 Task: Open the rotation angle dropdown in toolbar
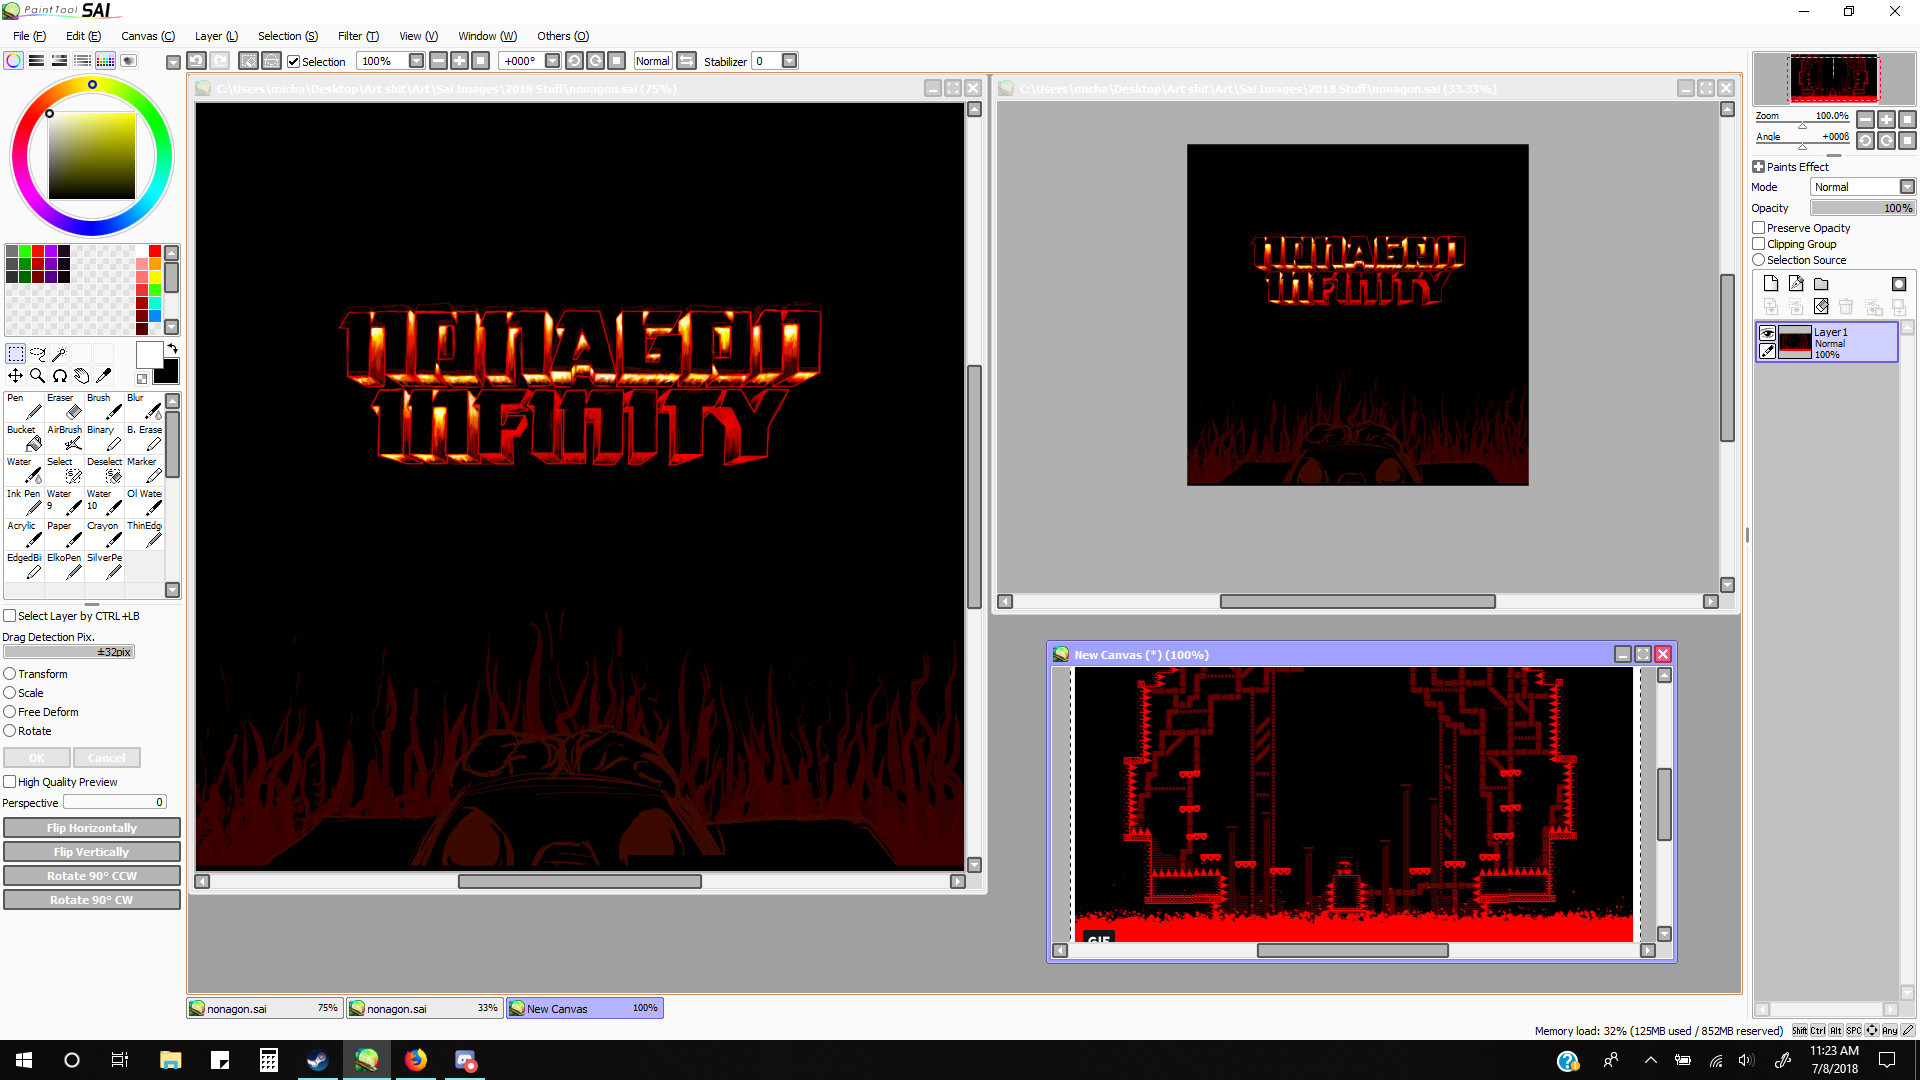click(552, 61)
